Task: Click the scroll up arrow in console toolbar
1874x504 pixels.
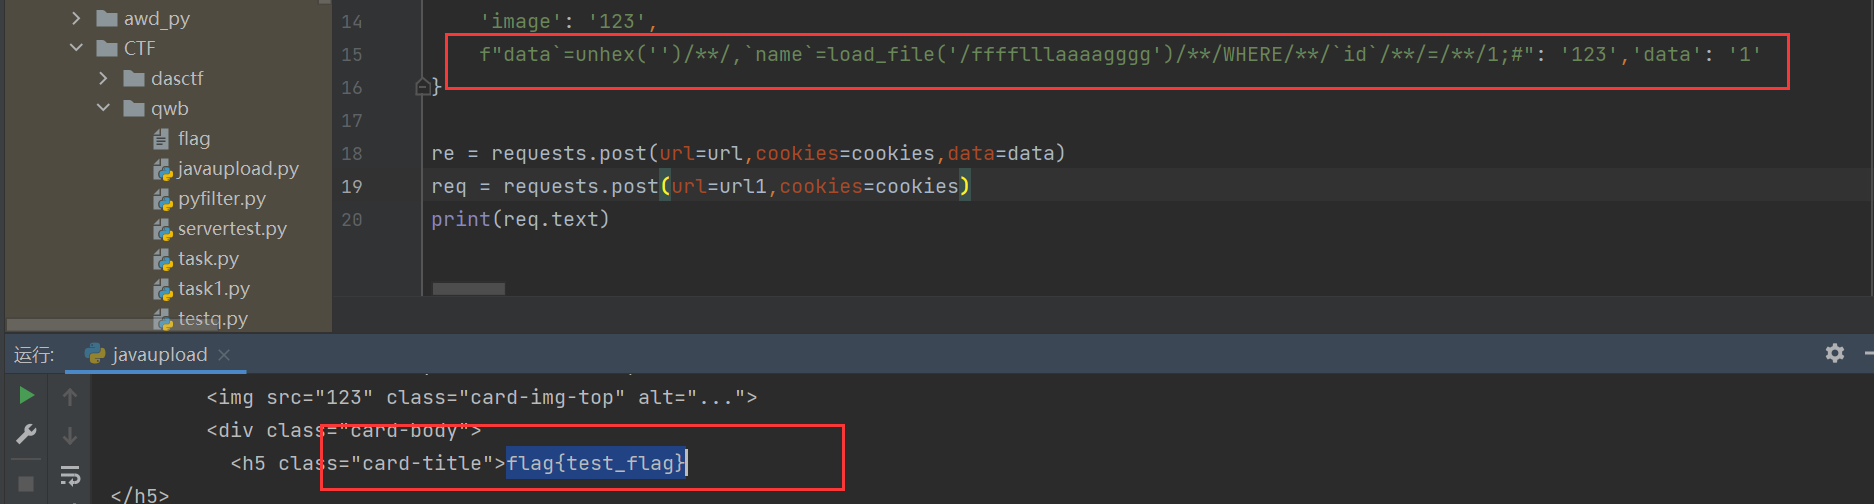Action: coord(70,397)
